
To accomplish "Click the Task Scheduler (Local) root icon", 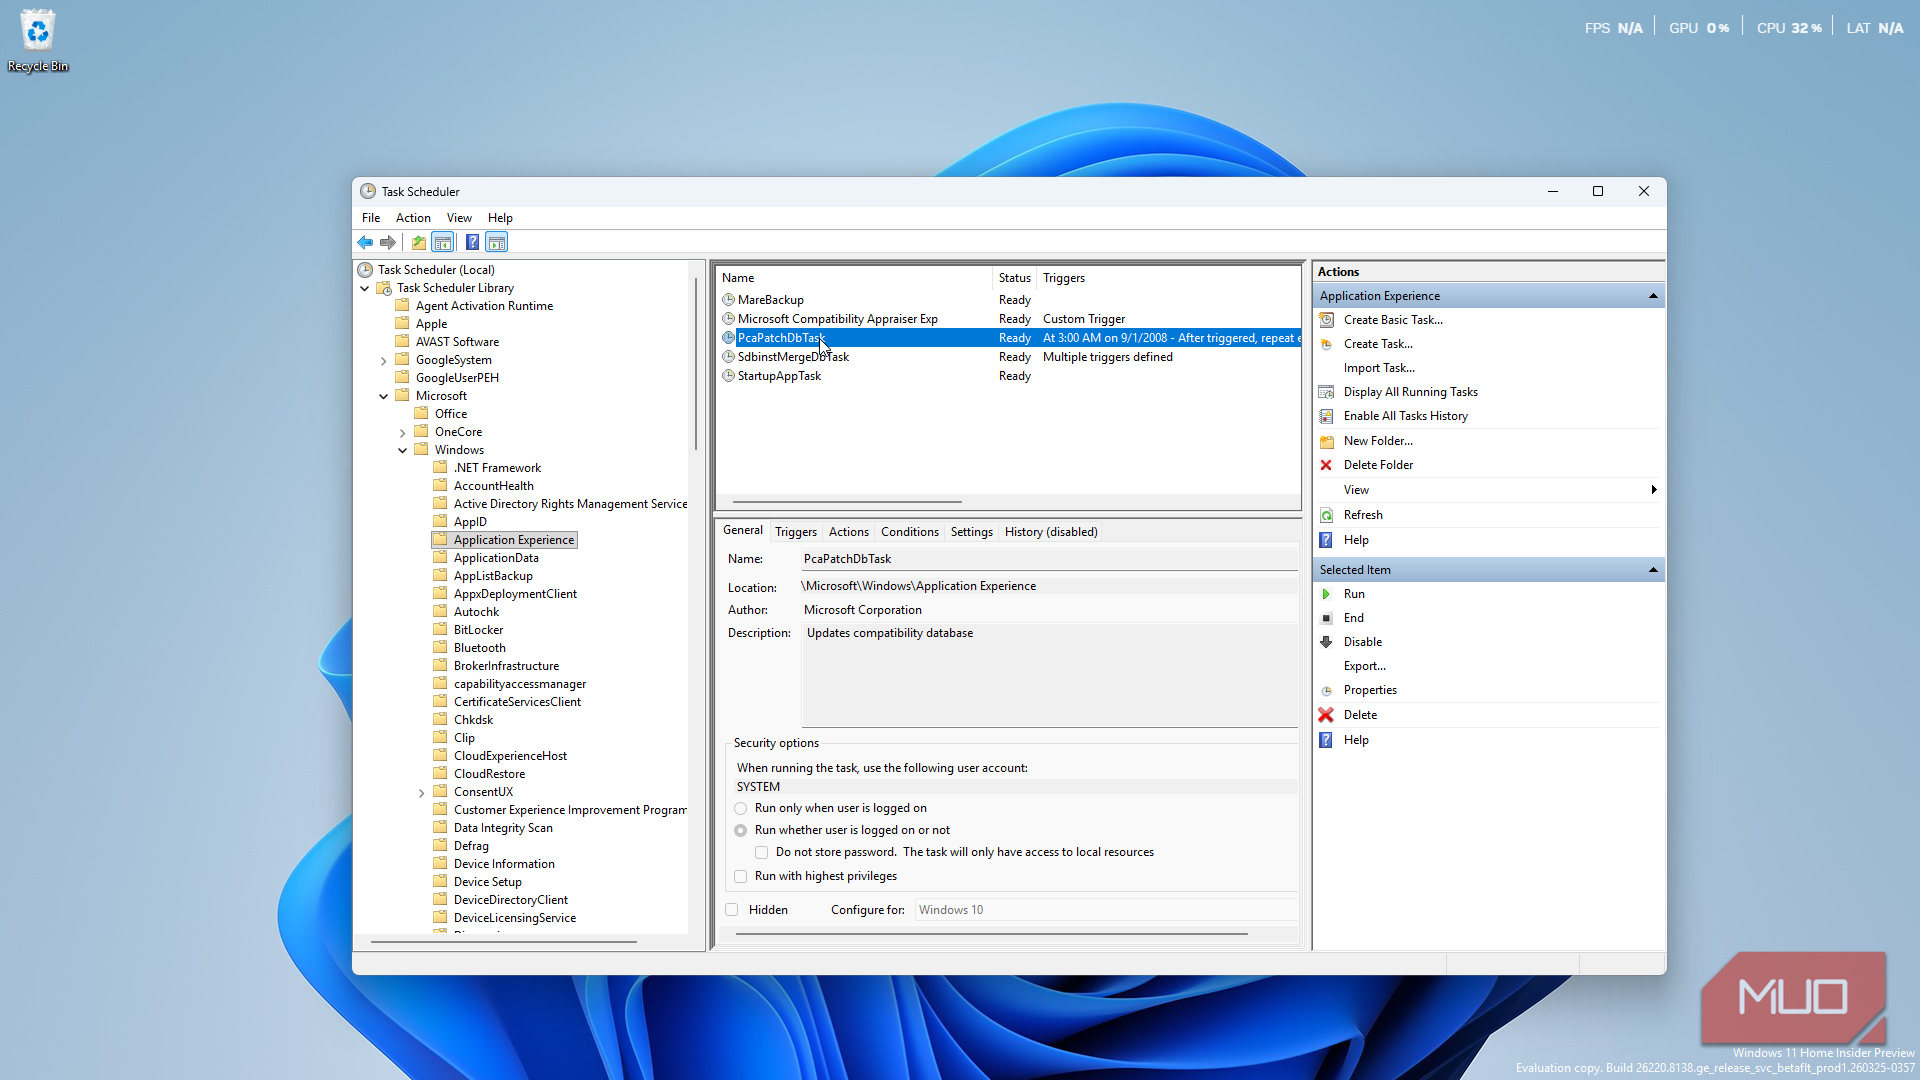I will (x=366, y=270).
